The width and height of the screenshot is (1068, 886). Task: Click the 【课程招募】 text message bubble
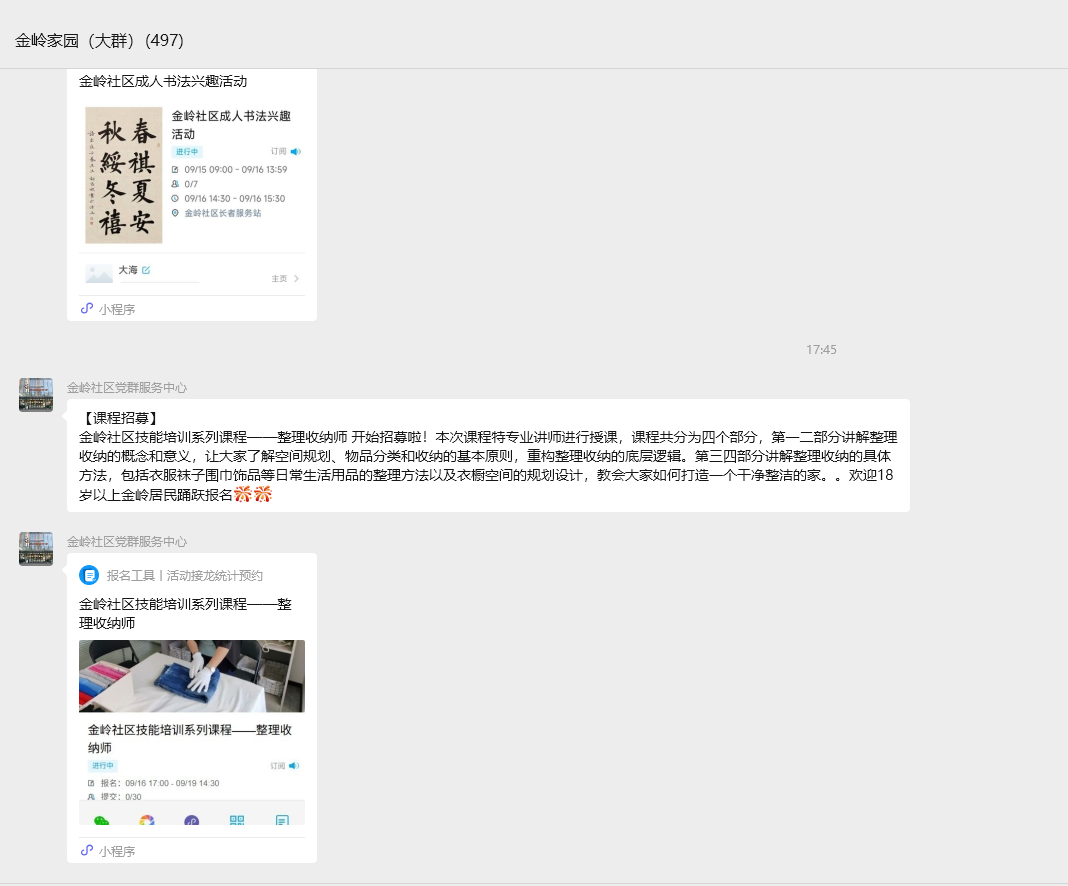point(488,455)
